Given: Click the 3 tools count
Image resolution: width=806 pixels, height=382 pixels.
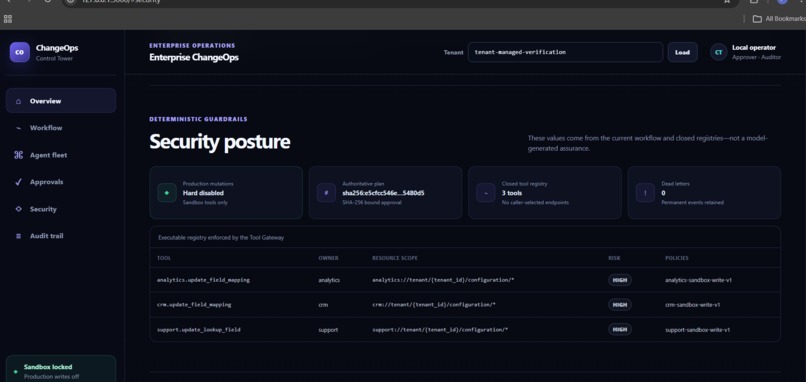Looking at the screenshot, I should (512, 193).
